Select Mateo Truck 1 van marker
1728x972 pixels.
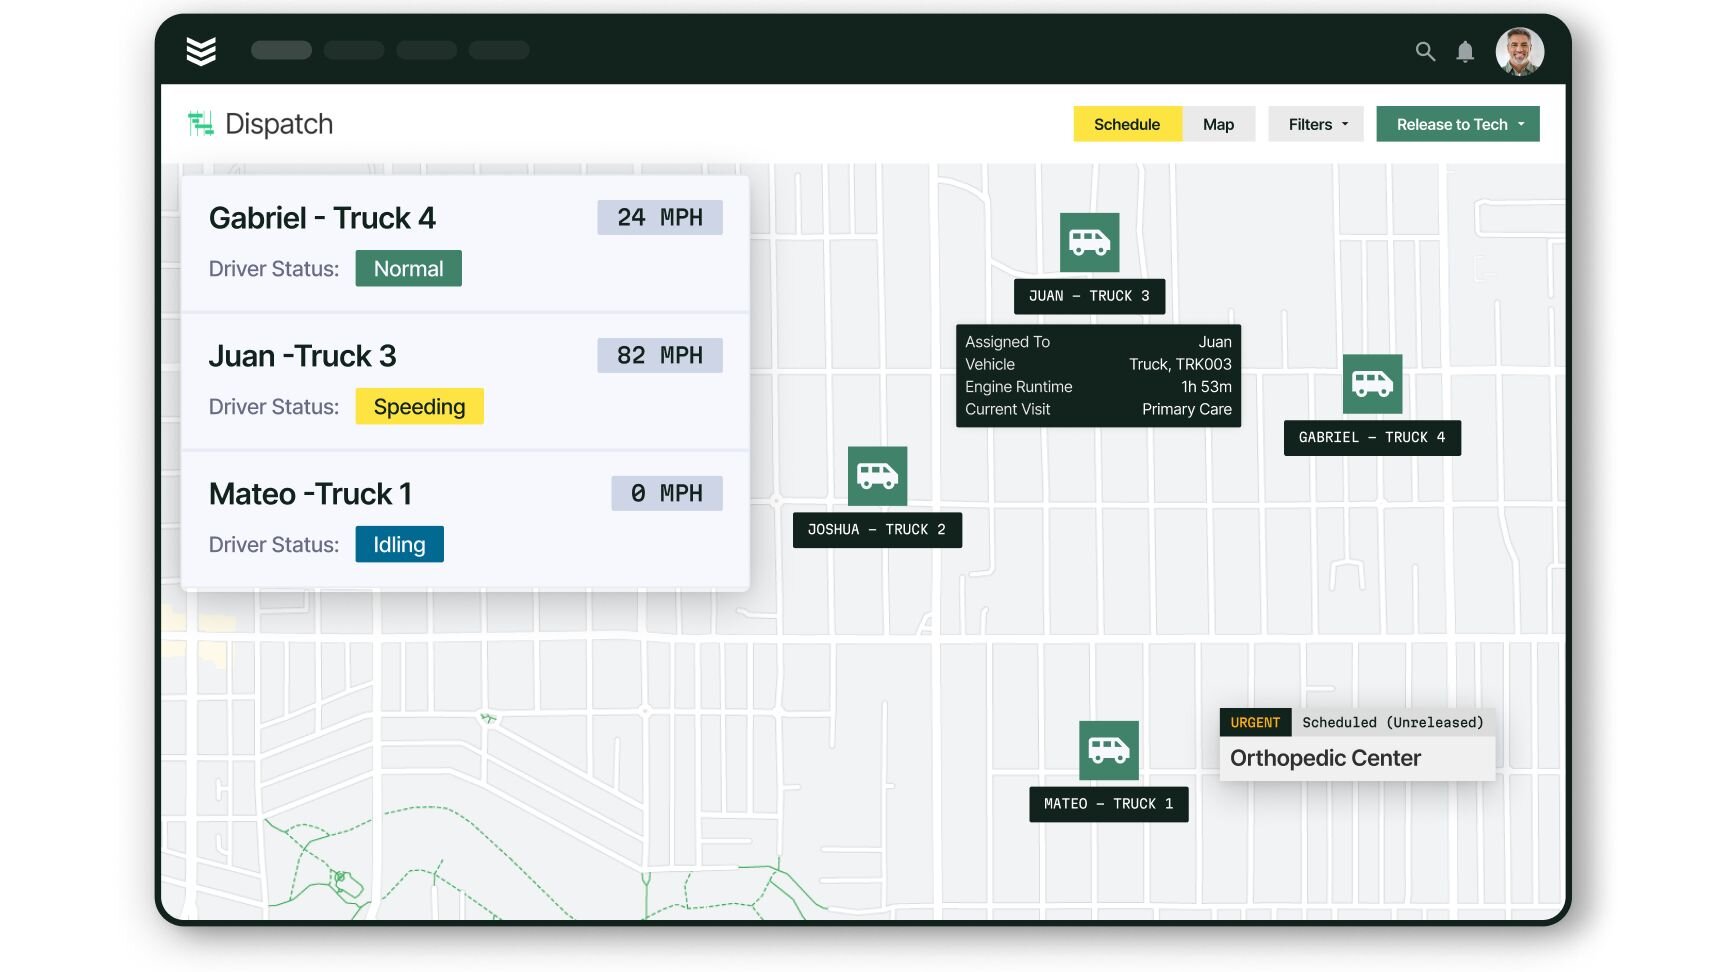pyautogui.click(x=1108, y=750)
